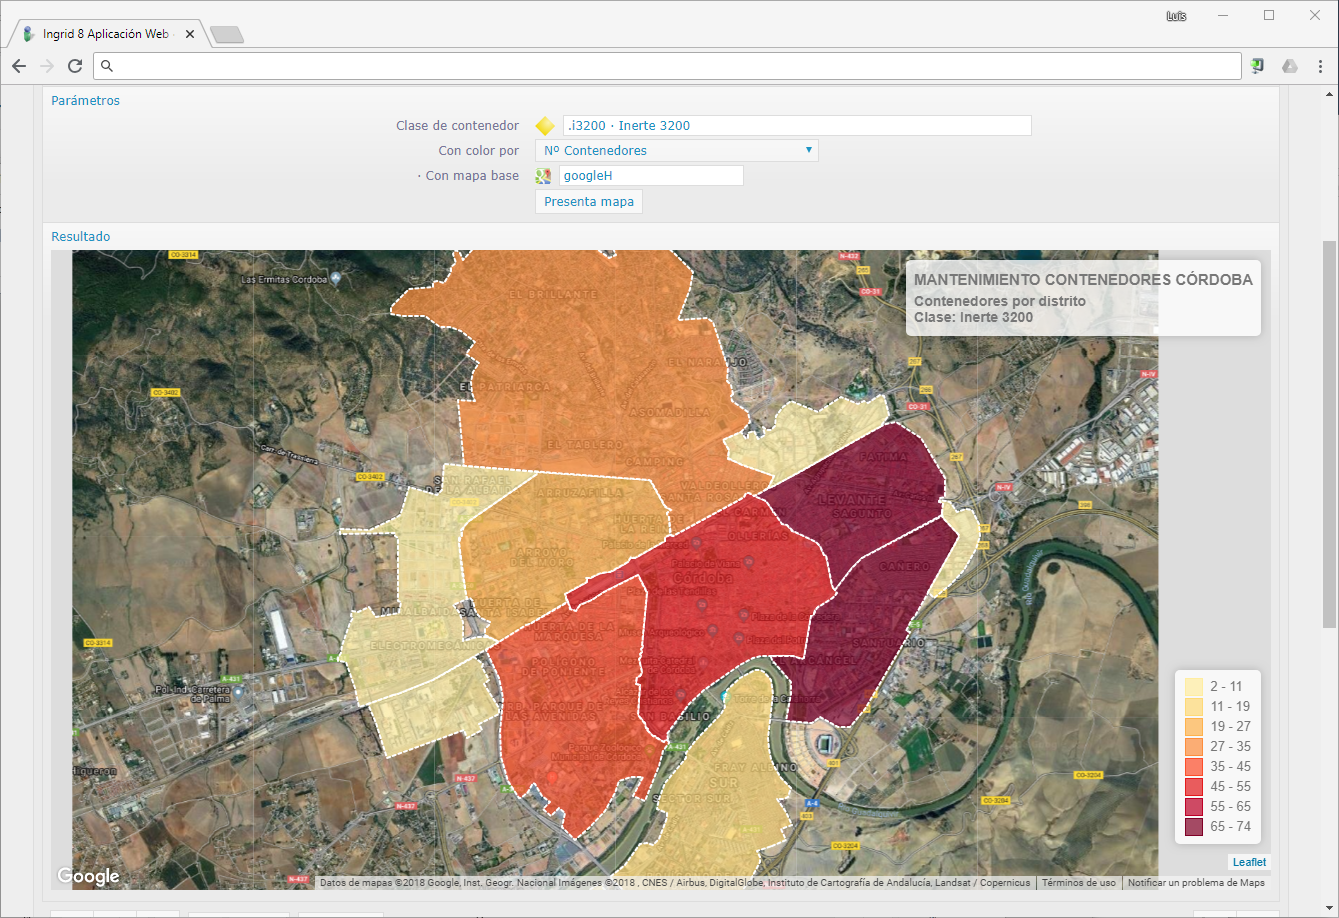Open the 'Términos de uso' link
This screenshot has width=1339, height=918.
[x=1078, y=883]
